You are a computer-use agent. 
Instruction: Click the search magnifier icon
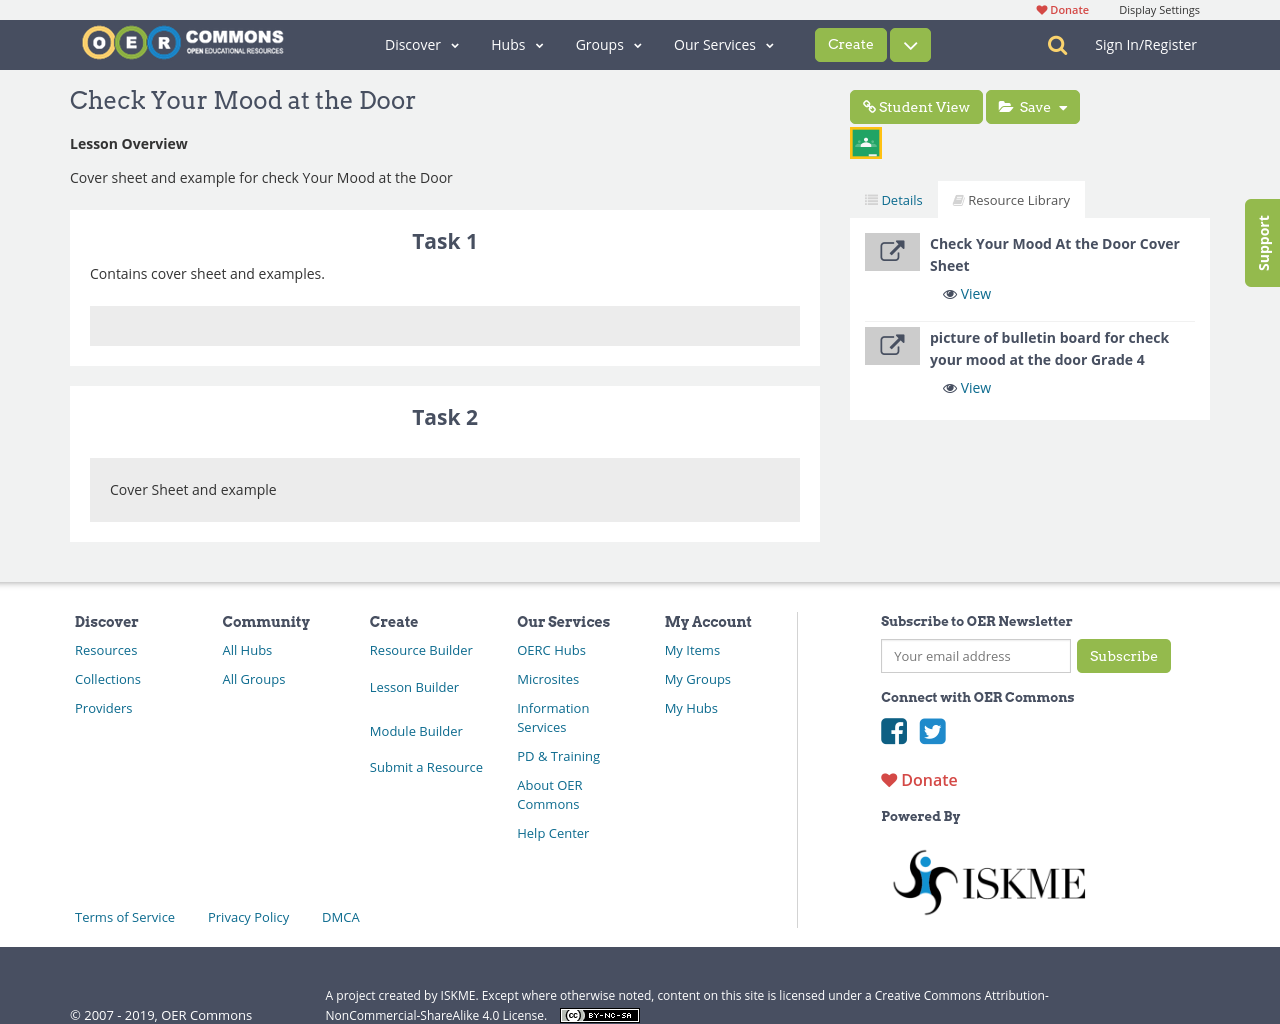point(1057,45)
